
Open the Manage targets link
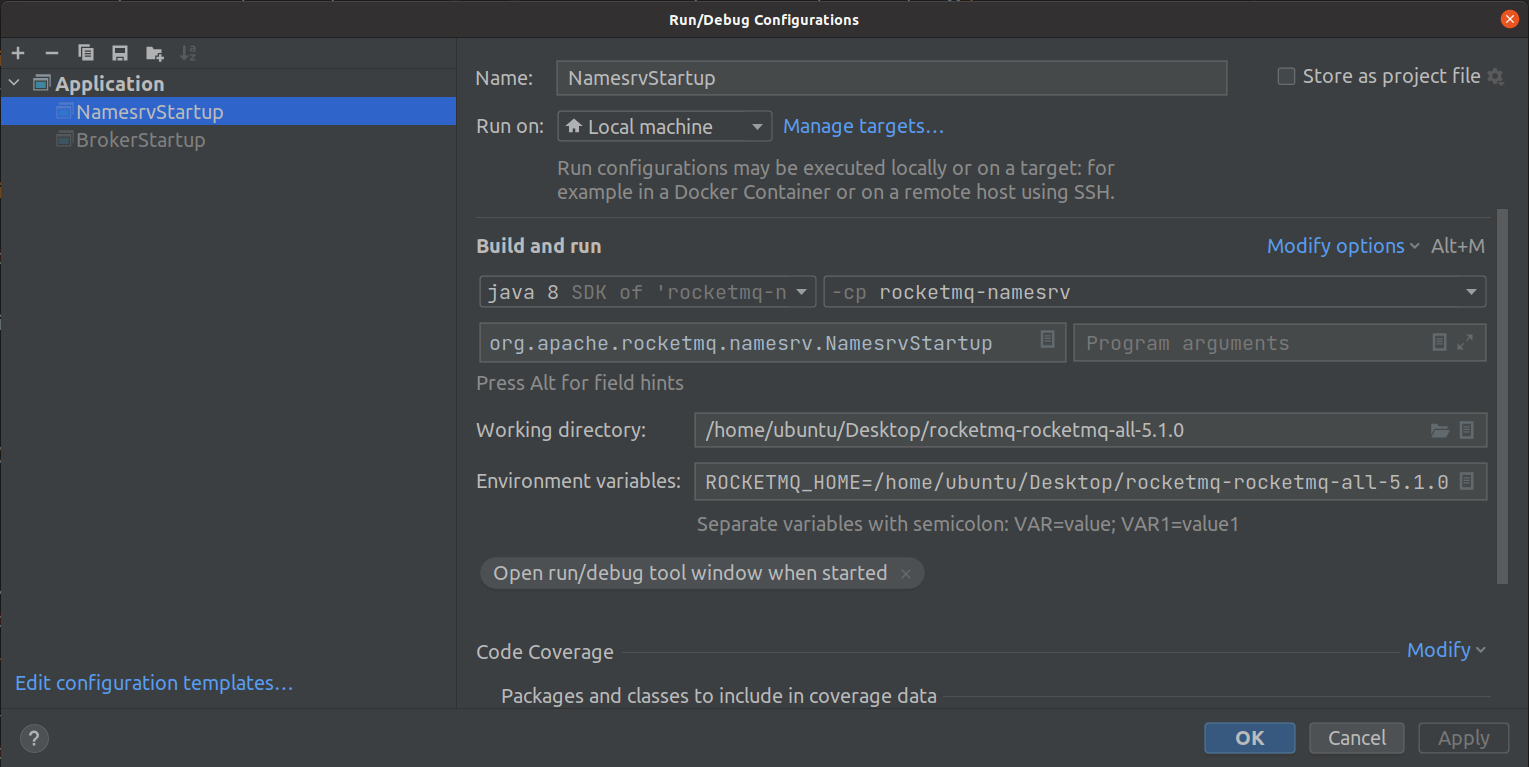[862, 125]
